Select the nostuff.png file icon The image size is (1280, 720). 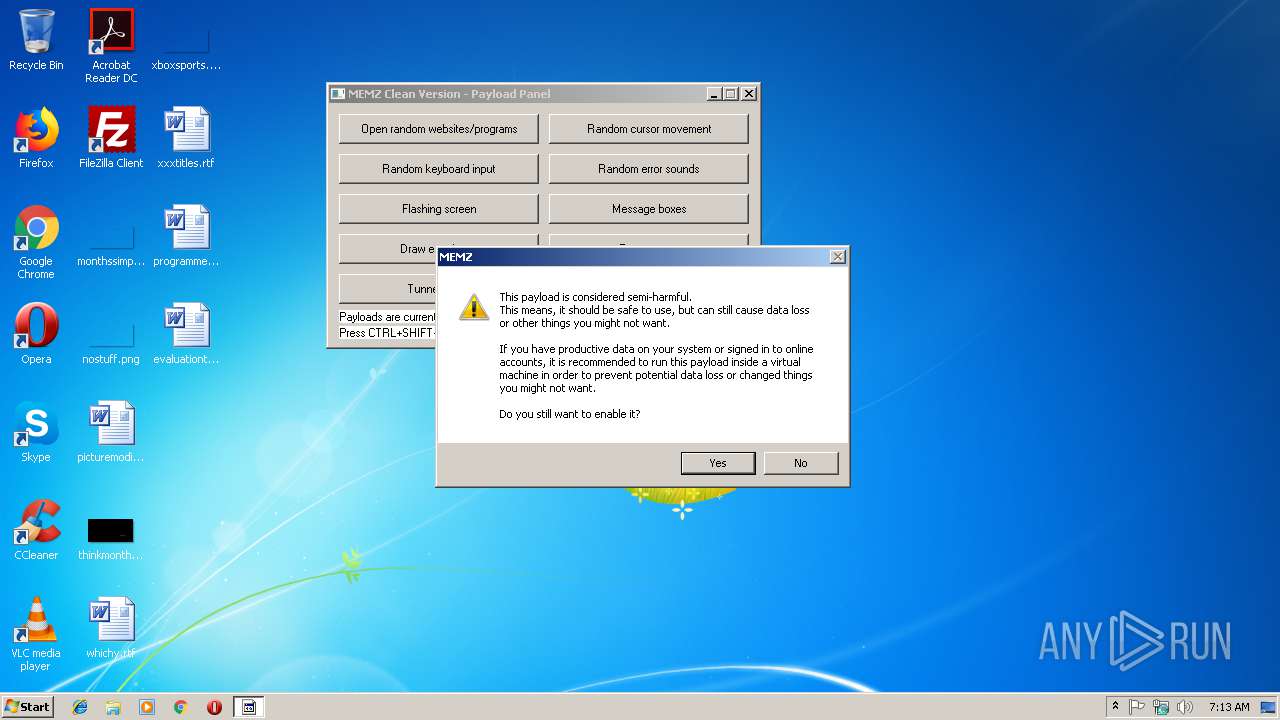click(111, 340)
